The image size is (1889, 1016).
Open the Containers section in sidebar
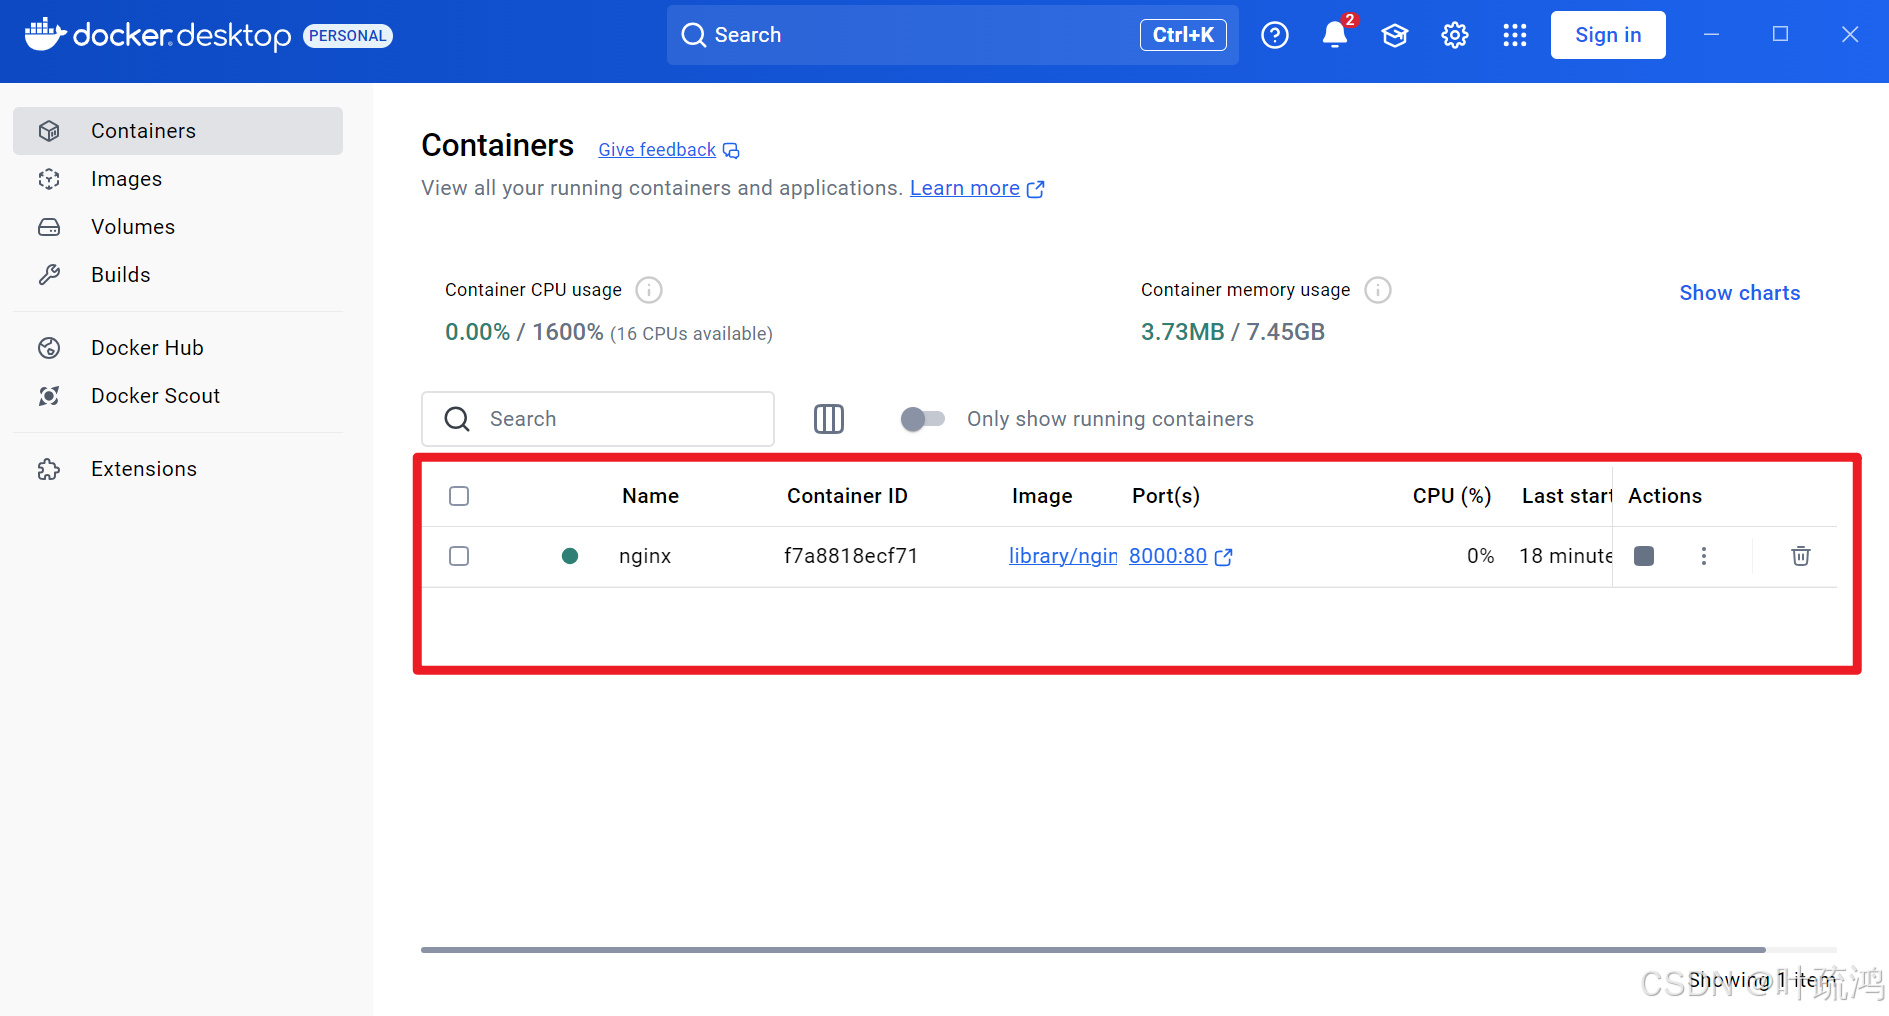point(142,130)
